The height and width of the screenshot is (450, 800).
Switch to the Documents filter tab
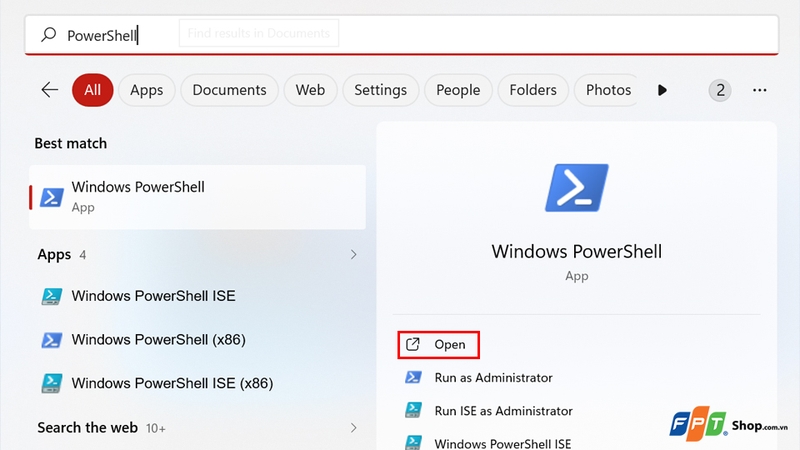coord(229,90)
